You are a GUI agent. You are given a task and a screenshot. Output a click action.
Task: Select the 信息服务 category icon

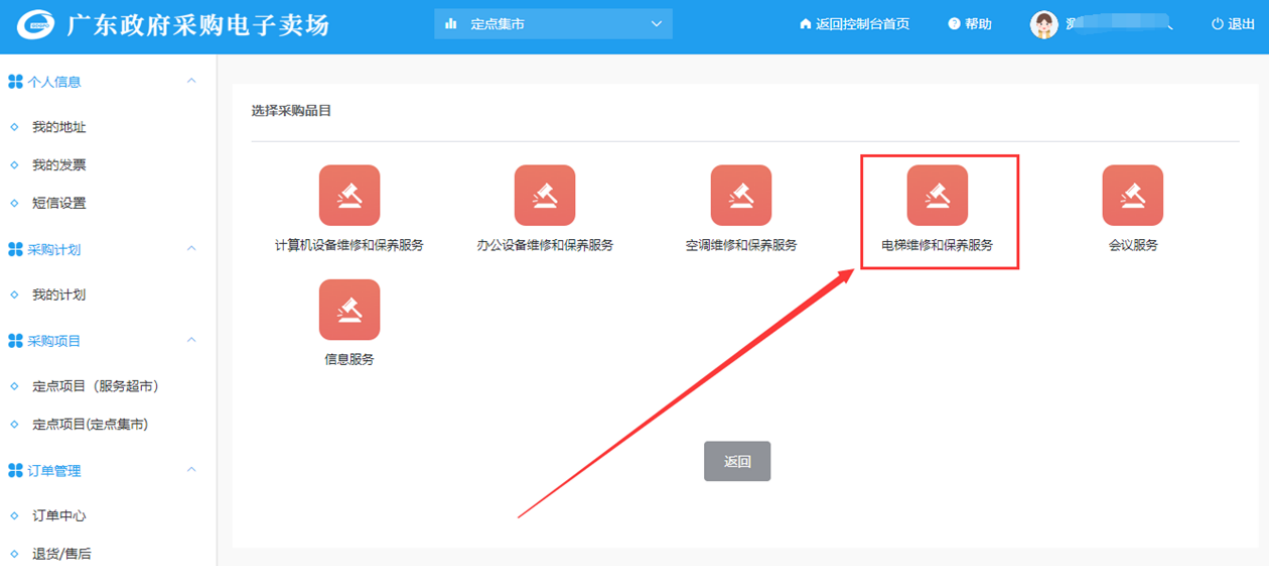click(x=349, y=310)
